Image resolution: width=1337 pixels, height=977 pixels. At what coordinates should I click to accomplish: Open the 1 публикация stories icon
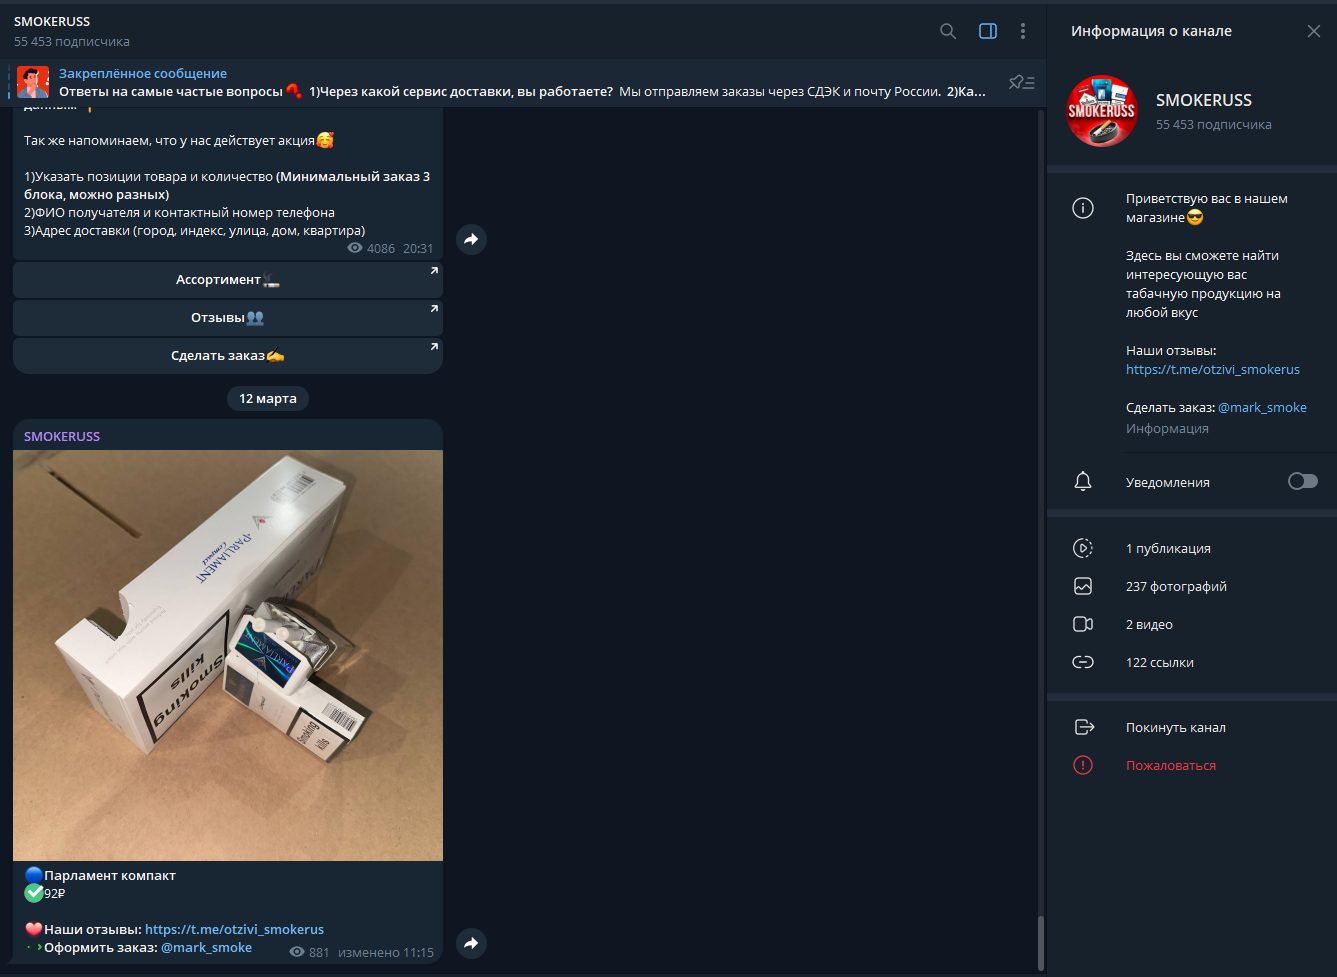click(1083, 548)
